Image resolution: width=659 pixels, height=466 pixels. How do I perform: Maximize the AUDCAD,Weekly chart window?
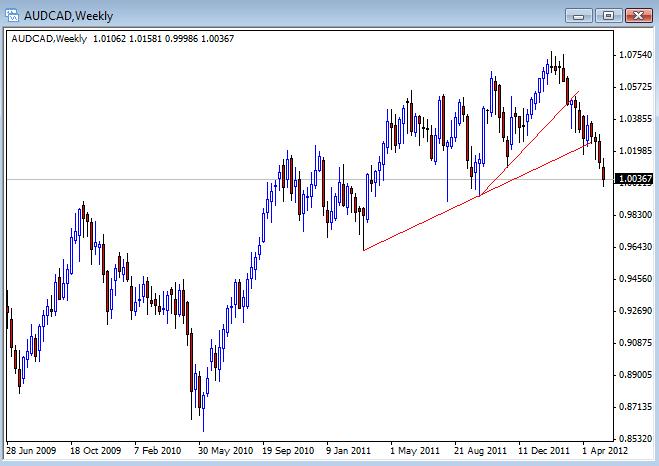coord(608,16)
